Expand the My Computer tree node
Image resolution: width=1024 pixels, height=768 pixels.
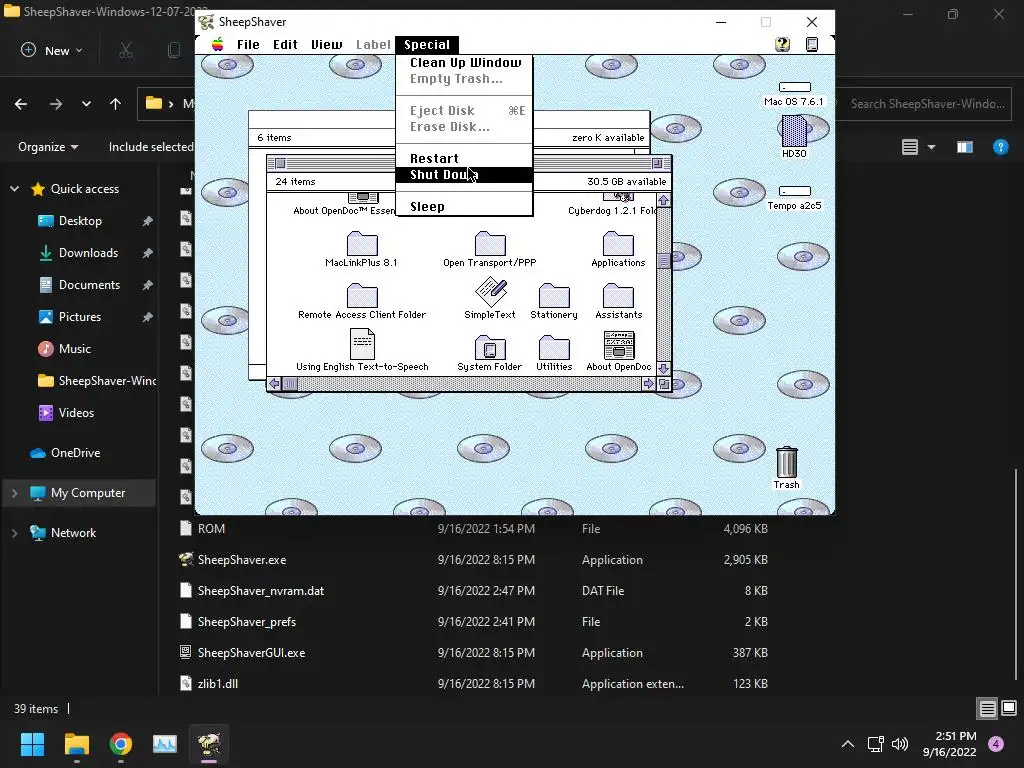click(x=14, y=493)
